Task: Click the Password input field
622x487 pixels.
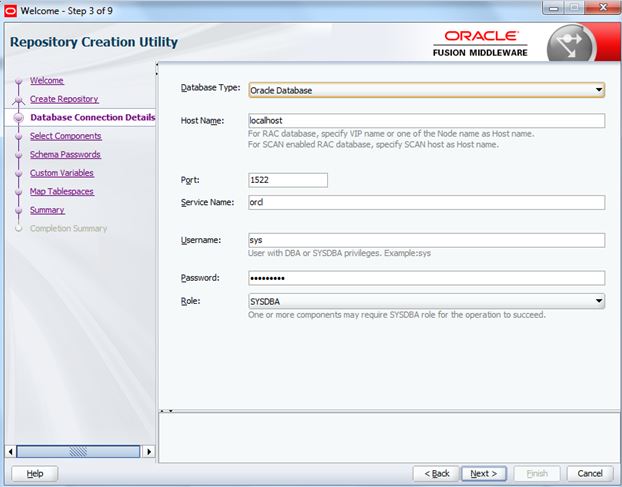Action: point(426,278)
